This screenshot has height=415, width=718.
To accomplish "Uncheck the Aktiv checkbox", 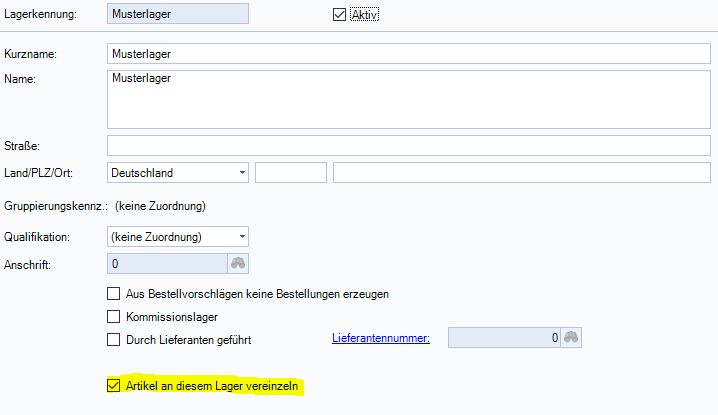I will click(x=339, y=15).
